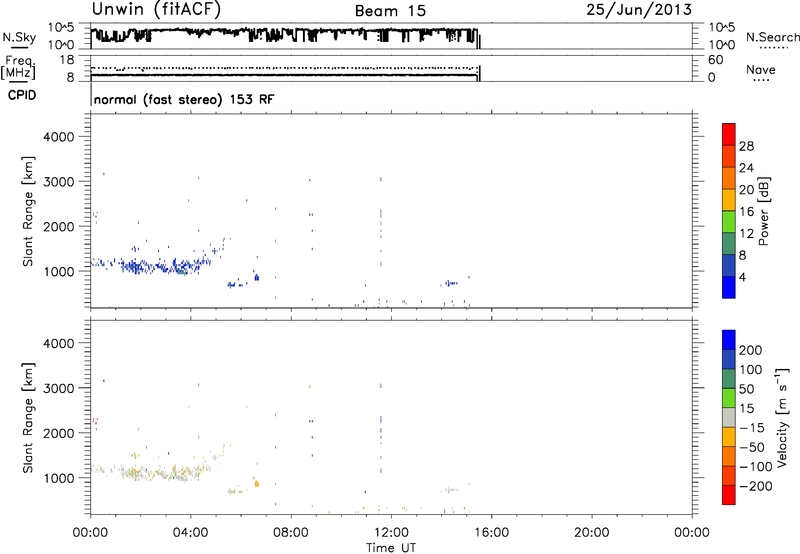800x554 pixels.
Task: Click the "Time UT" axis title
Action: tap(391, 547)
